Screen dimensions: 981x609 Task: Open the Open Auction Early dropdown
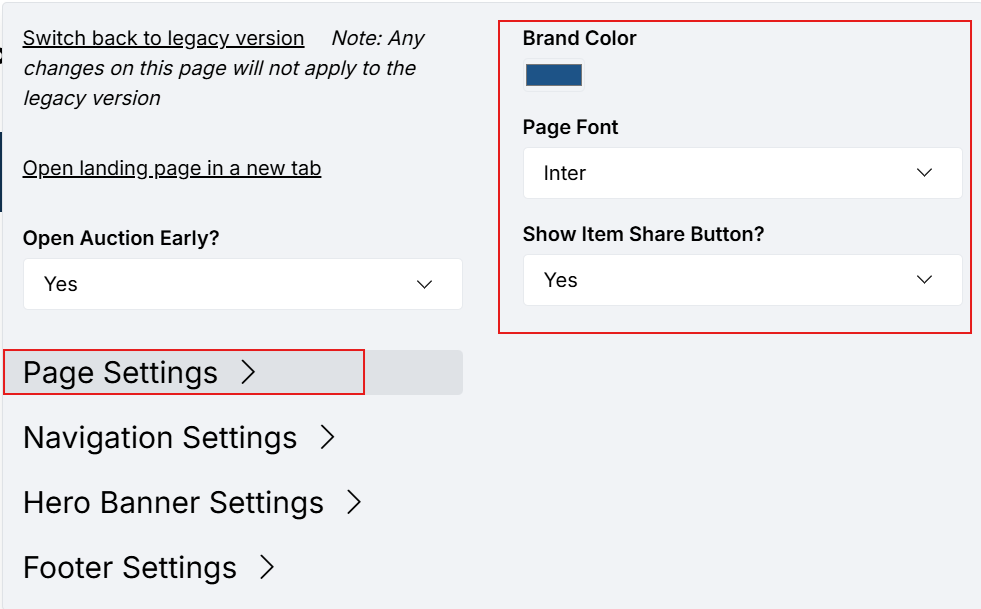[241, 285]
